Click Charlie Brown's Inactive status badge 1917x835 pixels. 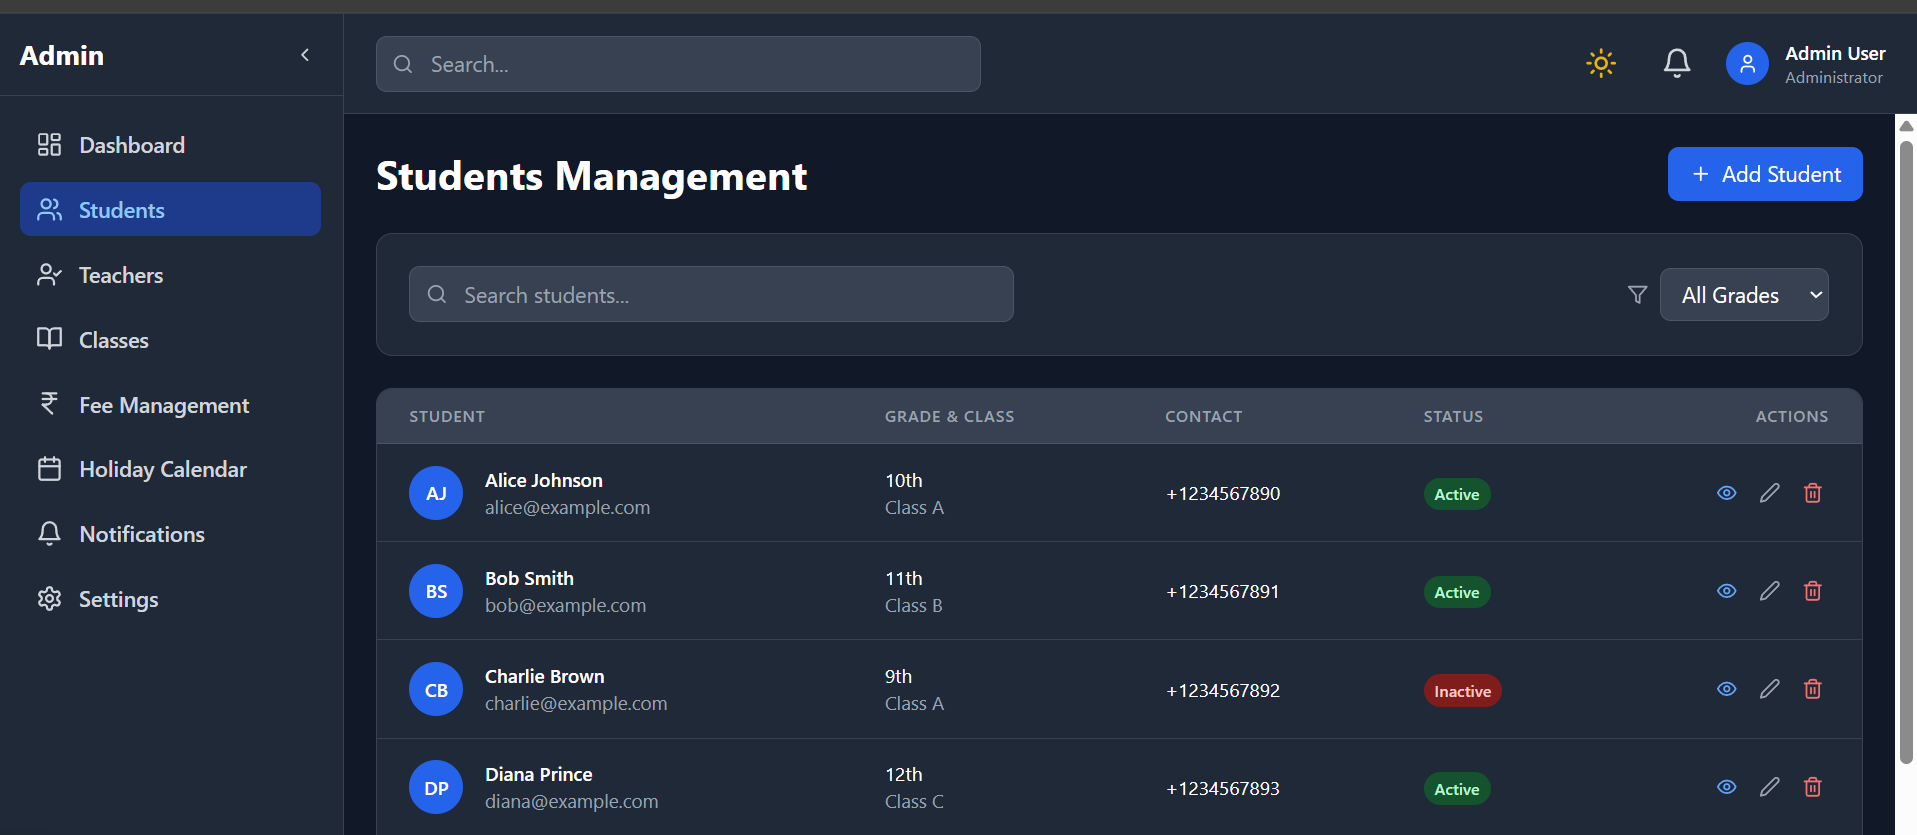point(1462,691)
